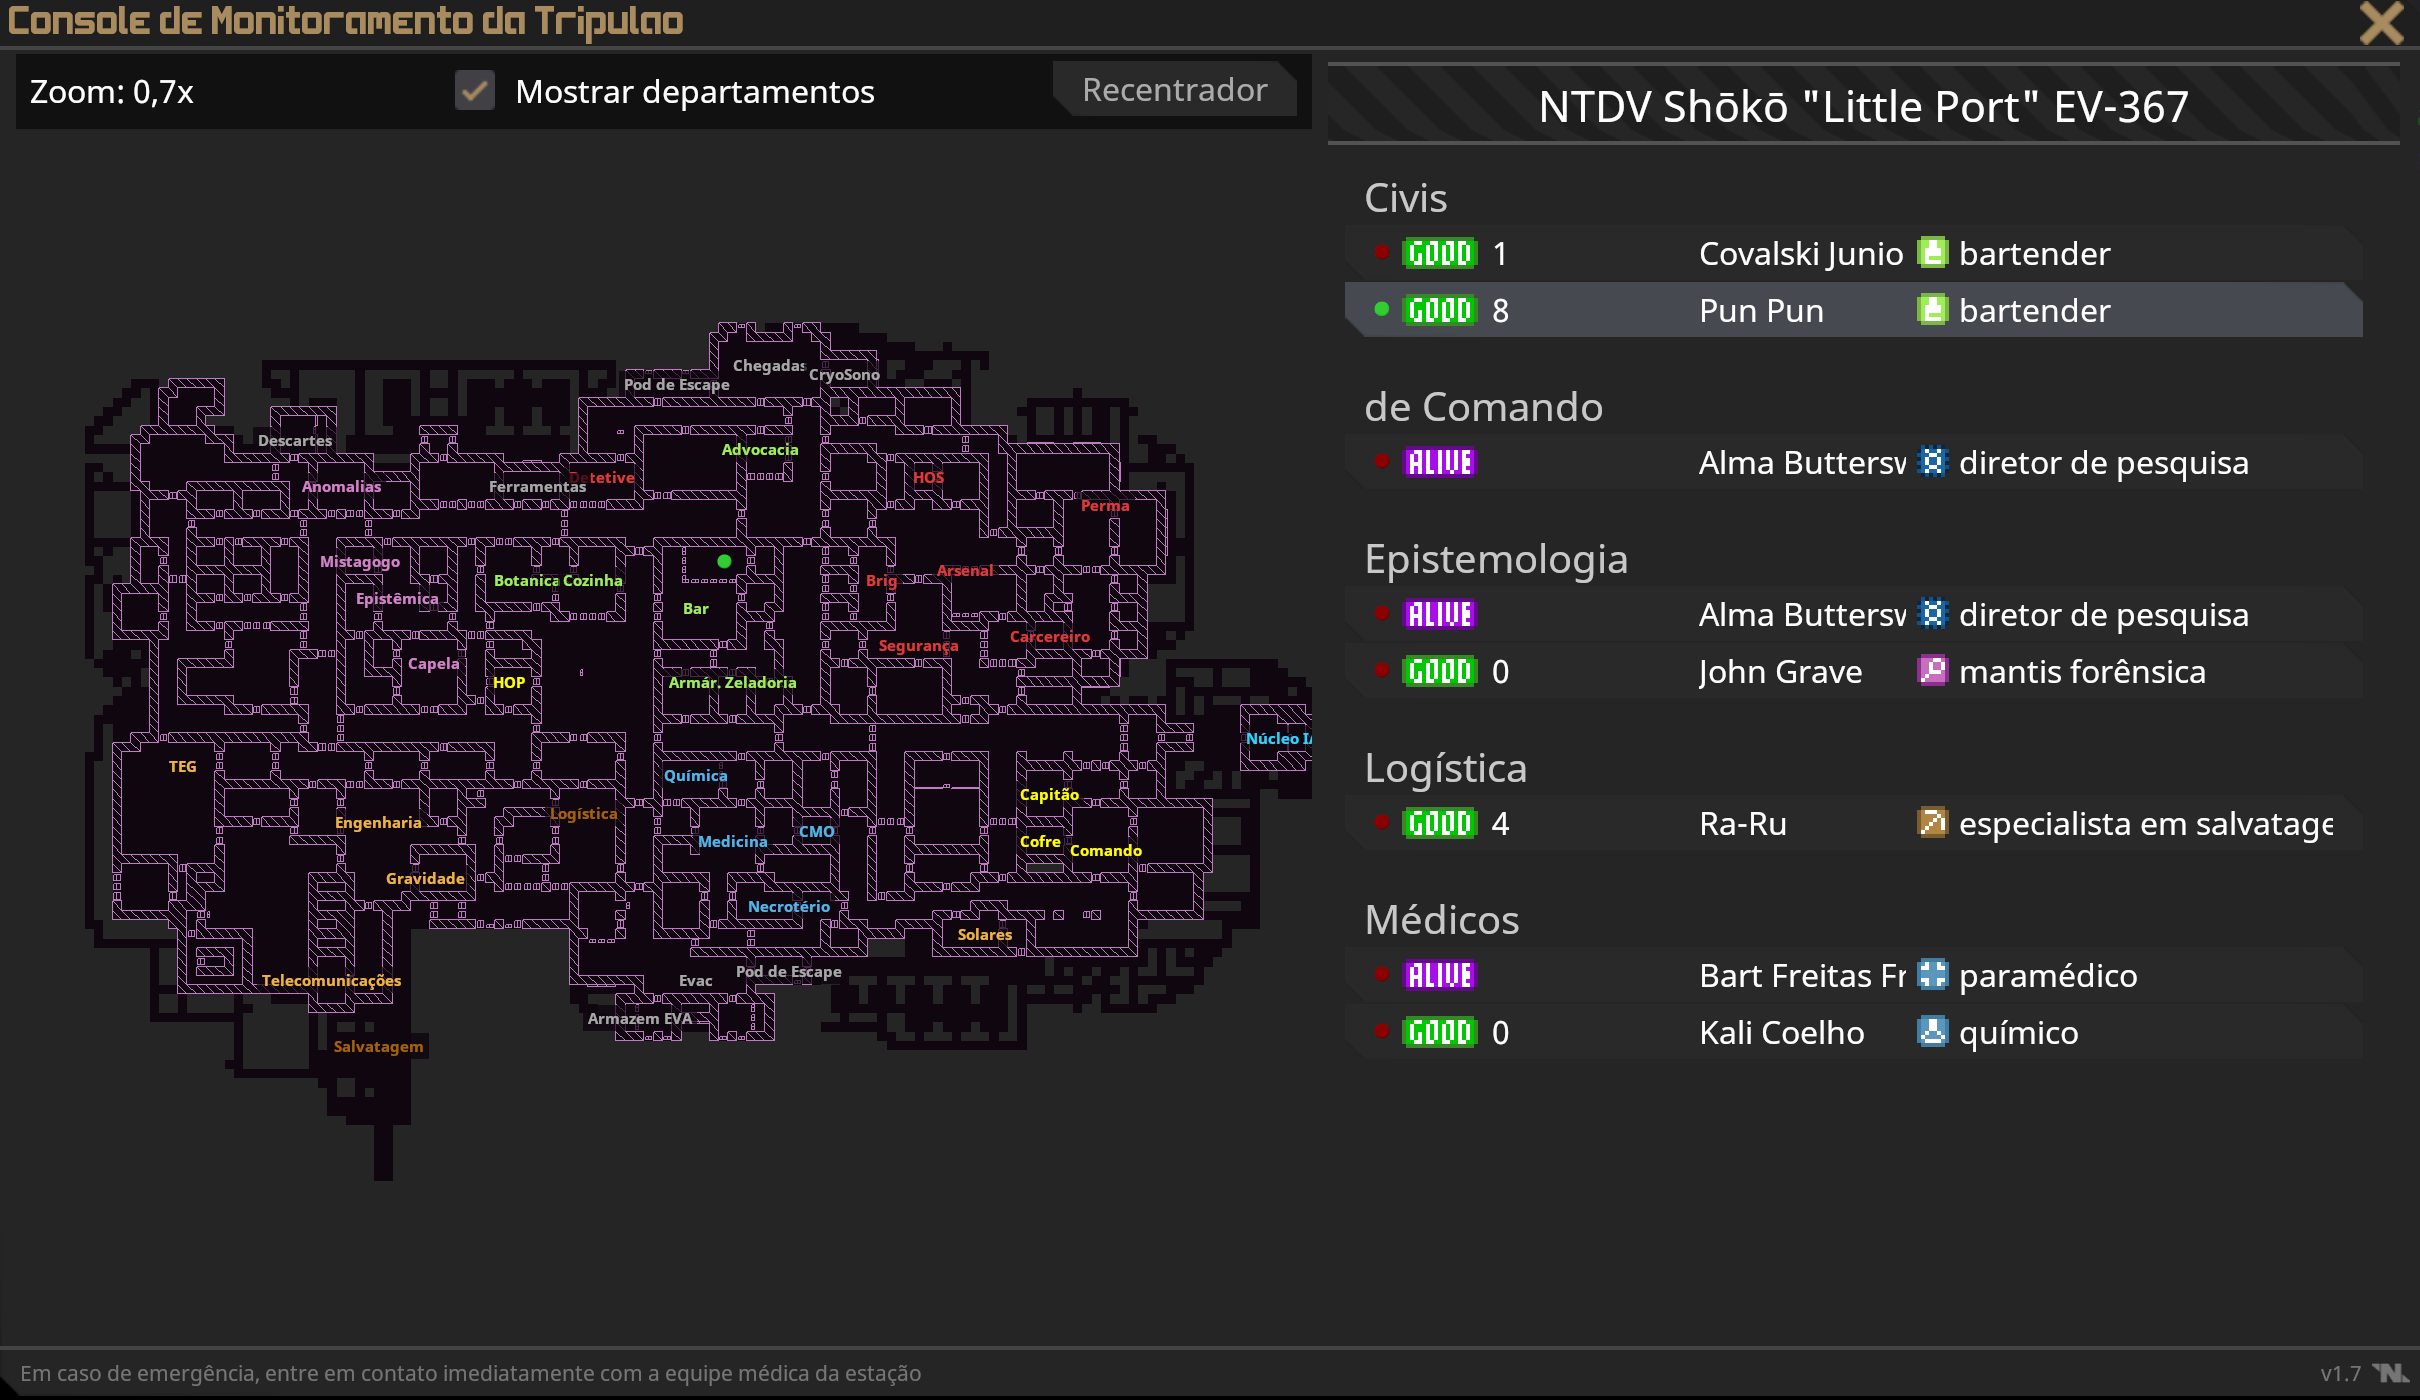Click Bart Freitas ALIVE status badge
The height and width of the screenshot is (1400, 2420).
click(1439, 976)
